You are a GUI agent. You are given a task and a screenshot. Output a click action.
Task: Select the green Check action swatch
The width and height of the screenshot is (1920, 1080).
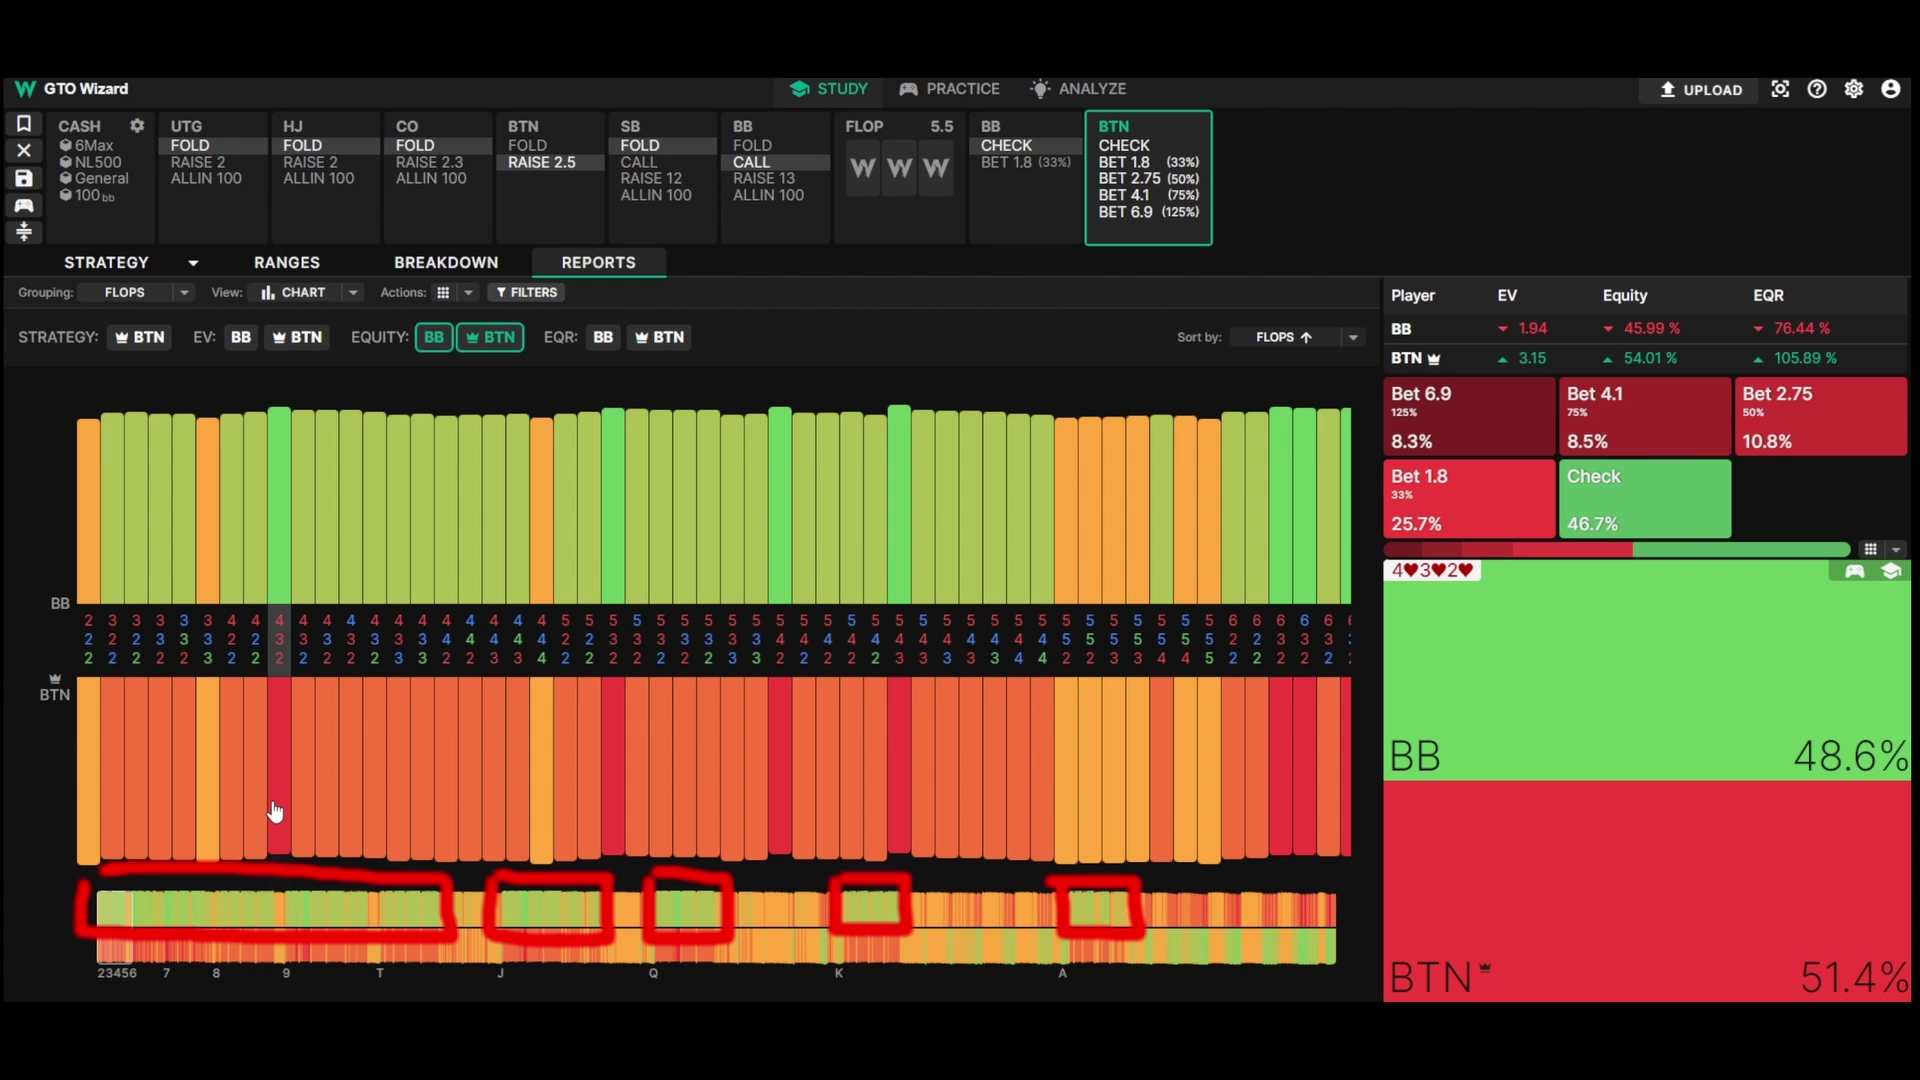[1644, 499]
